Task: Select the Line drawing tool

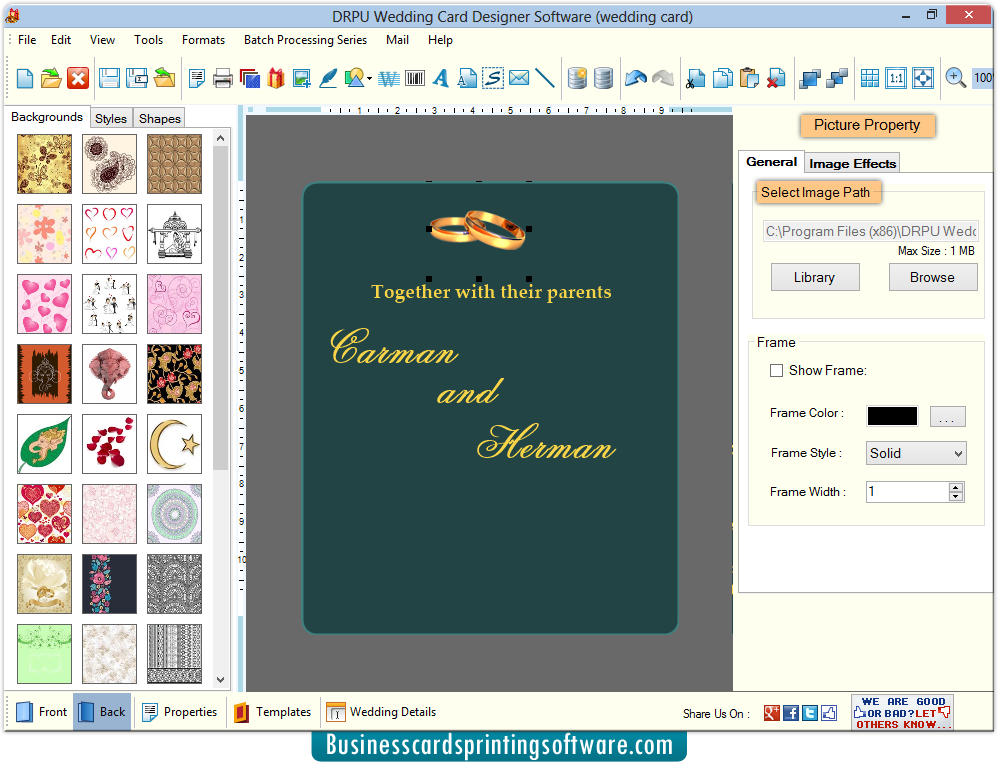Action: point(545,78)
